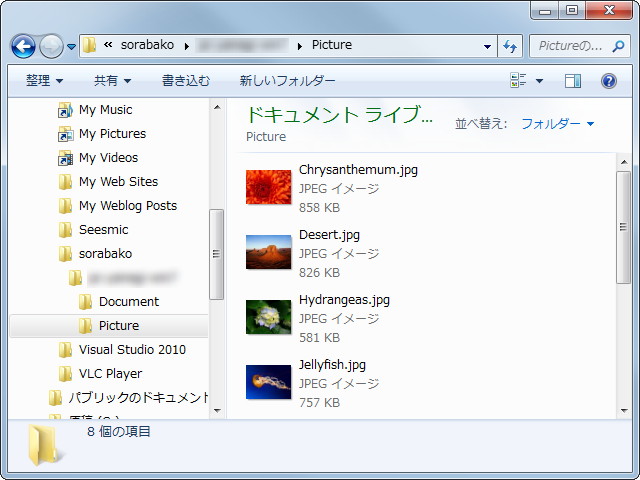
Task: Click Picture folder icon in tree
Action: pyautogui.click(x=85, y=326)
